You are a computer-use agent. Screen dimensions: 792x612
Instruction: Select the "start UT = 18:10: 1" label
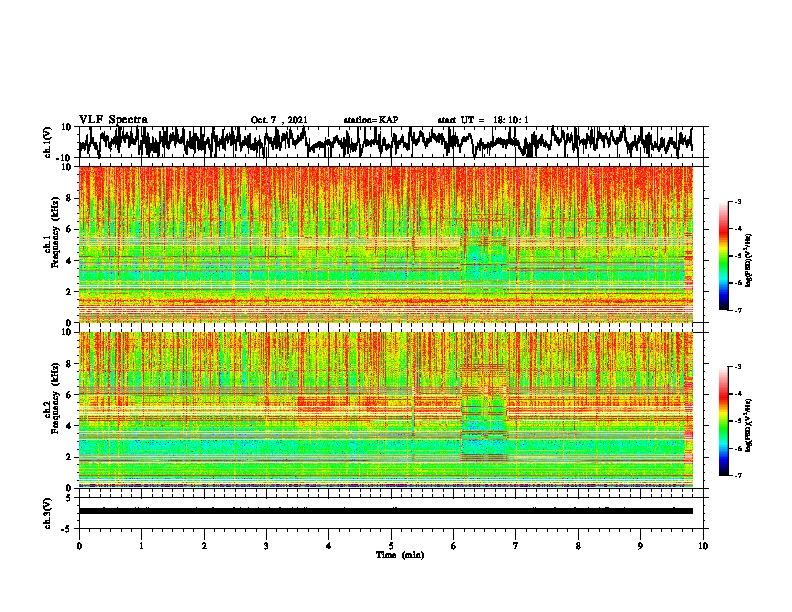(483, 120)
